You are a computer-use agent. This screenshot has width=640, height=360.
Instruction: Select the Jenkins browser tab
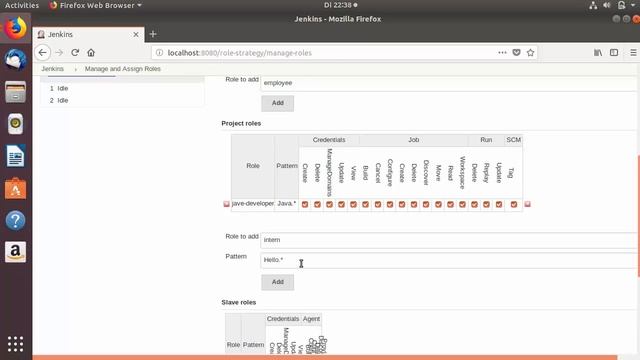[x=89, y=35]
